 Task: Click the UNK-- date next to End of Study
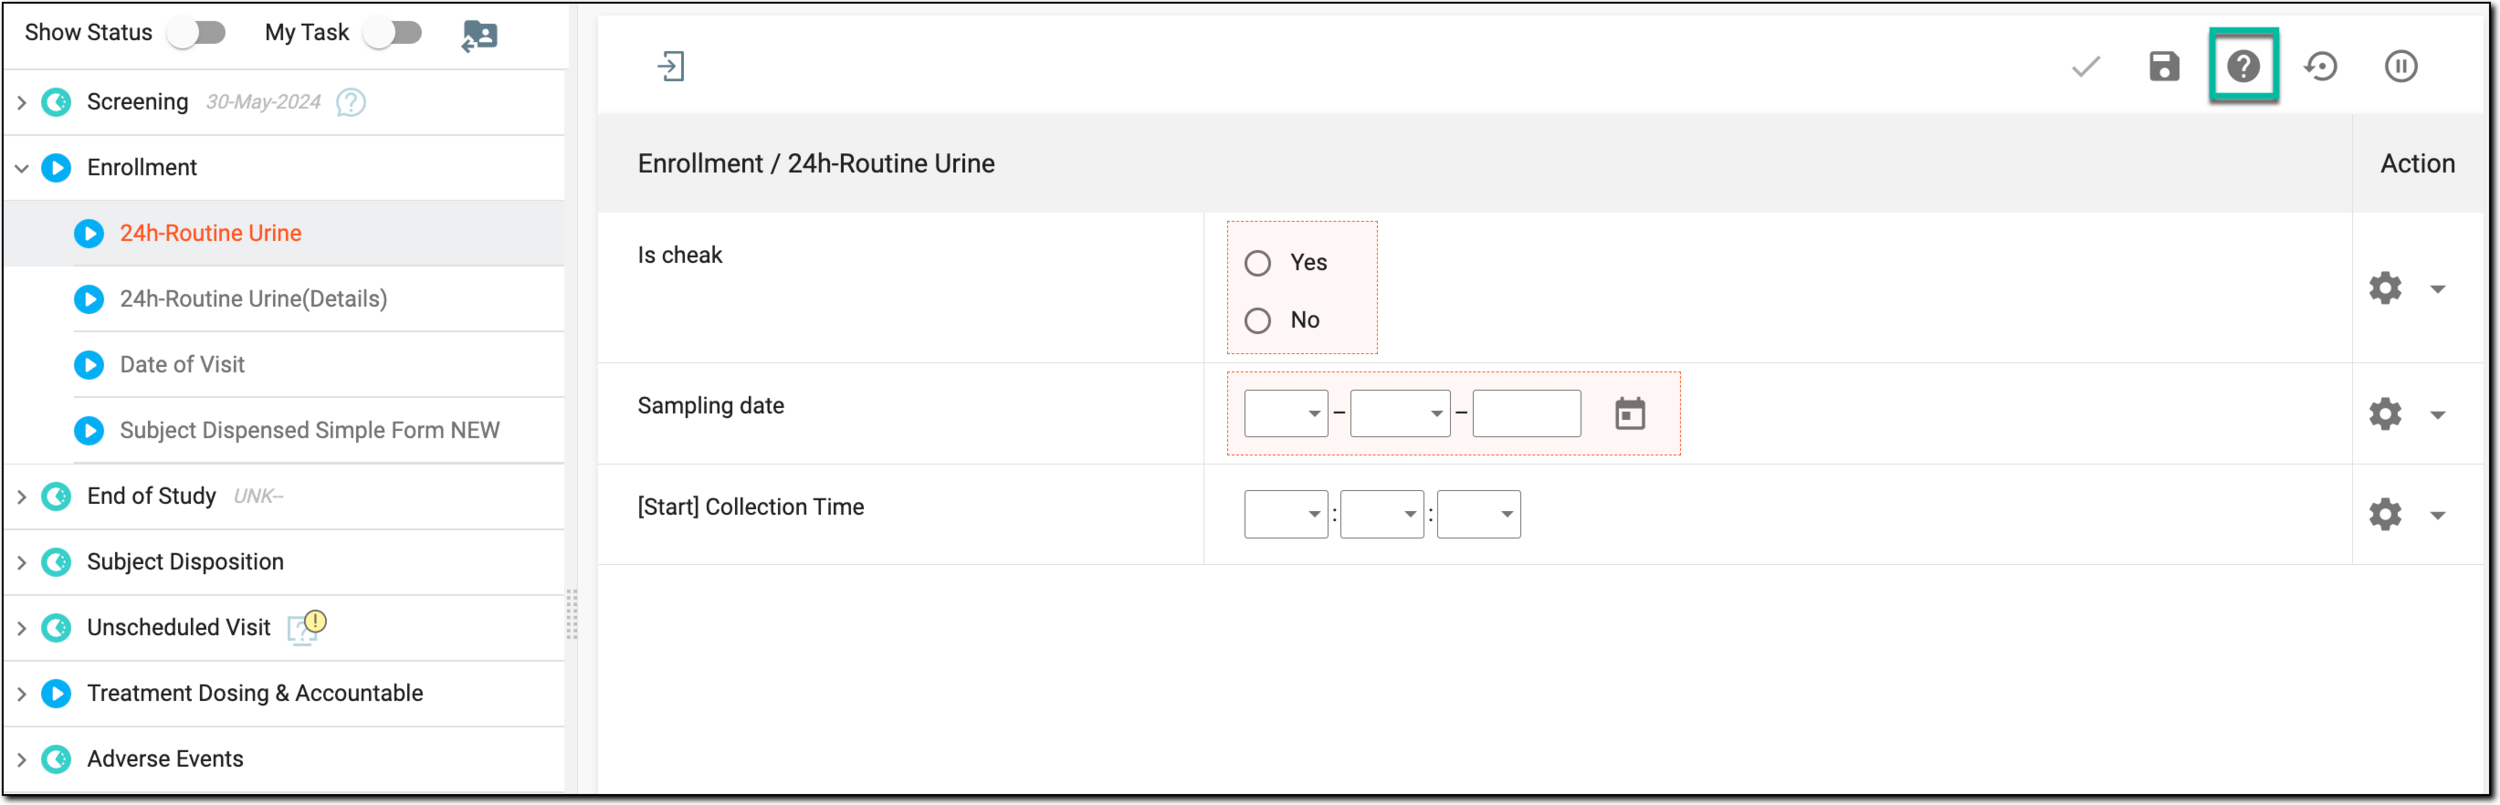click(x=258, y=497)
